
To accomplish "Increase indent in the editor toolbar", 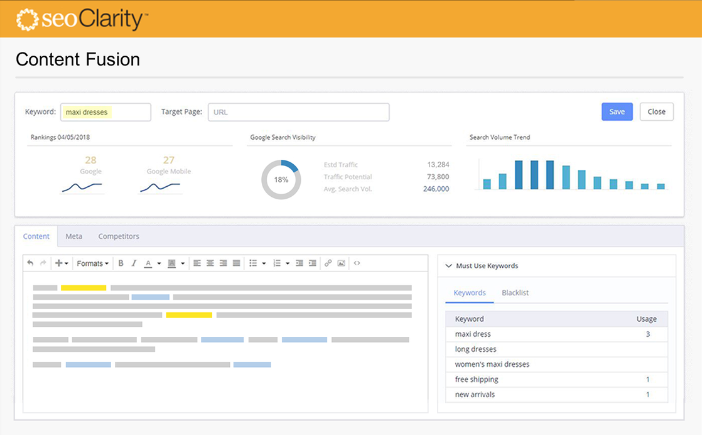I will click(313, 263).
